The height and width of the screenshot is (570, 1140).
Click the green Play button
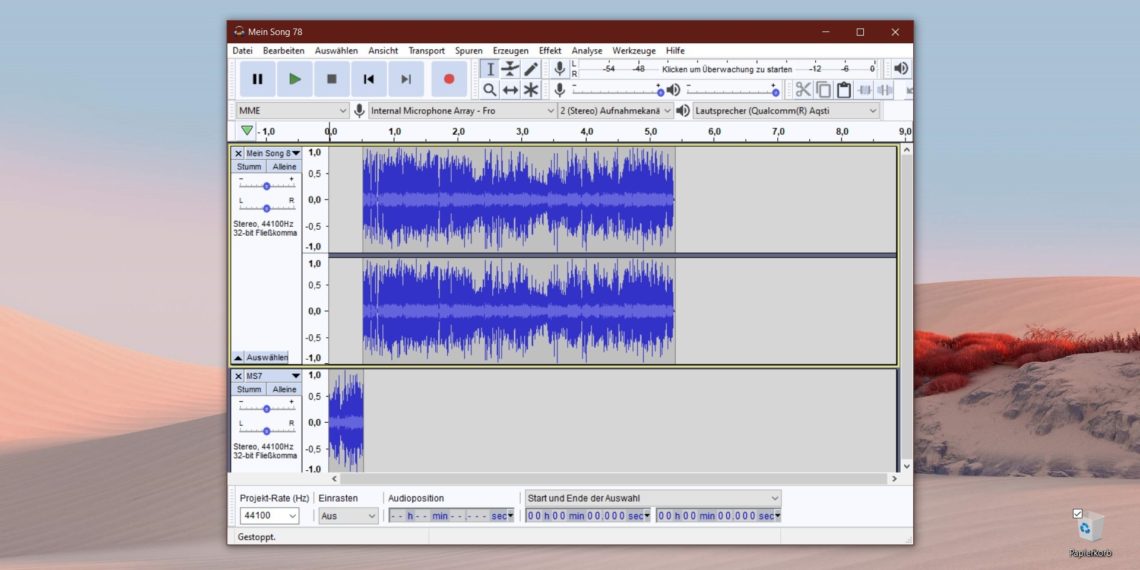click(x=294, y=79)
